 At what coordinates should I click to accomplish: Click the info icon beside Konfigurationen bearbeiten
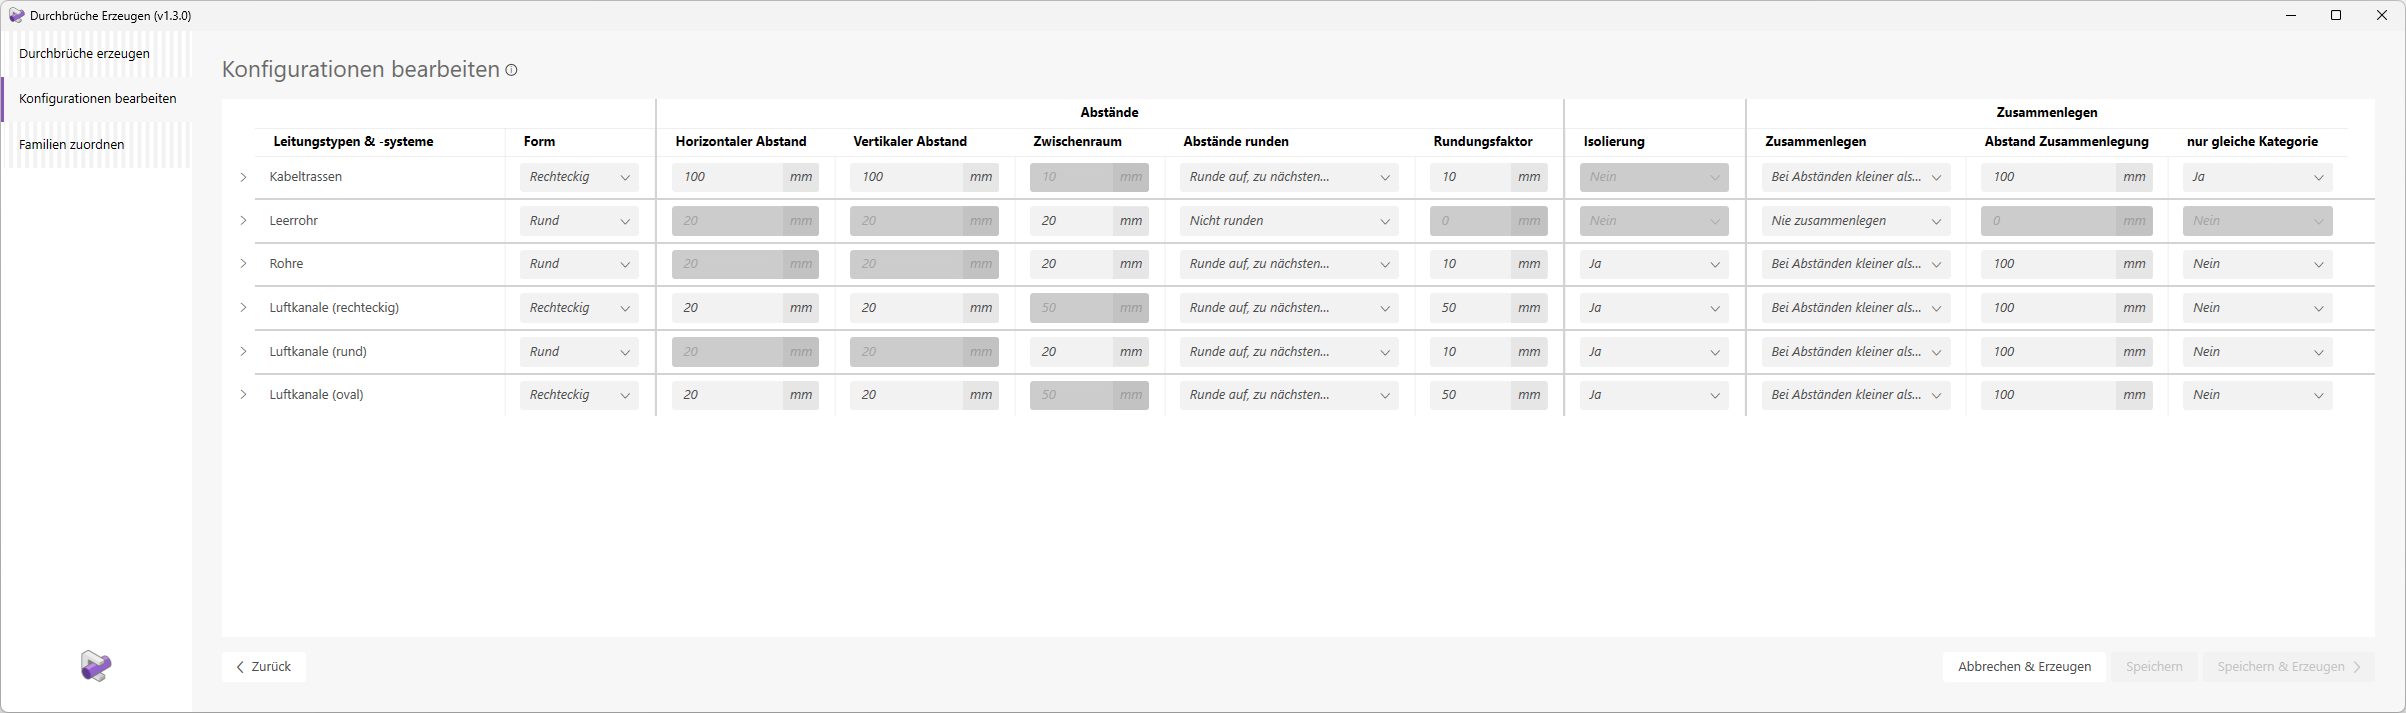point(511,70)
